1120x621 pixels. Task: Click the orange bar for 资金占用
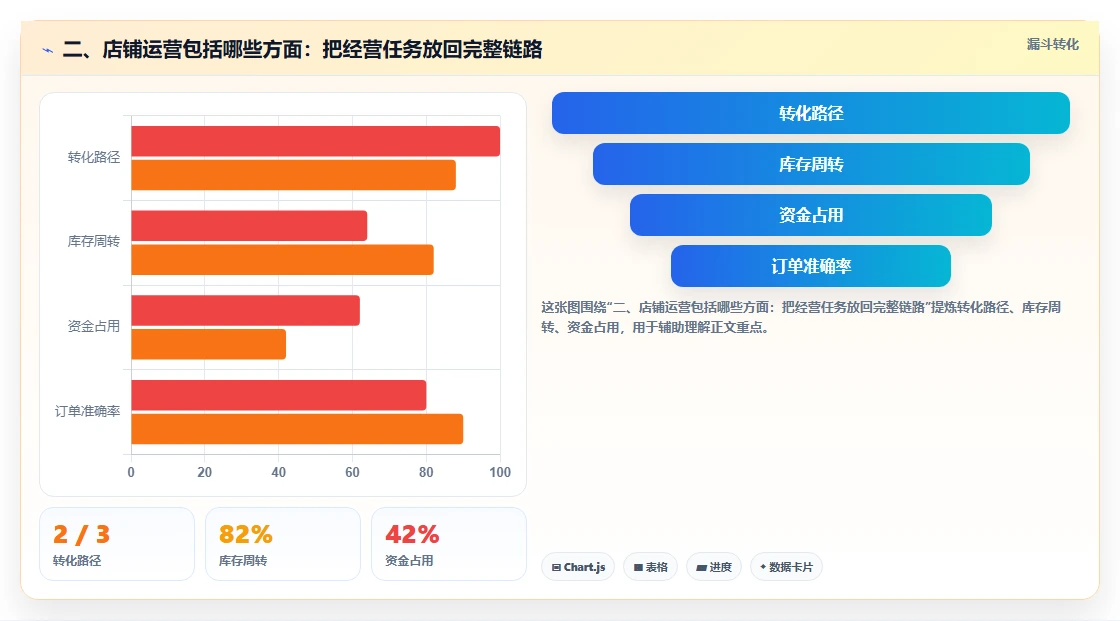[209, 344]
